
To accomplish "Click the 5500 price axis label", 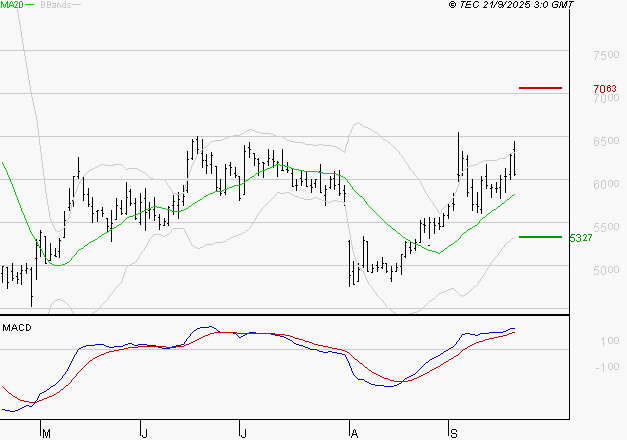I will tap(605, 228).
